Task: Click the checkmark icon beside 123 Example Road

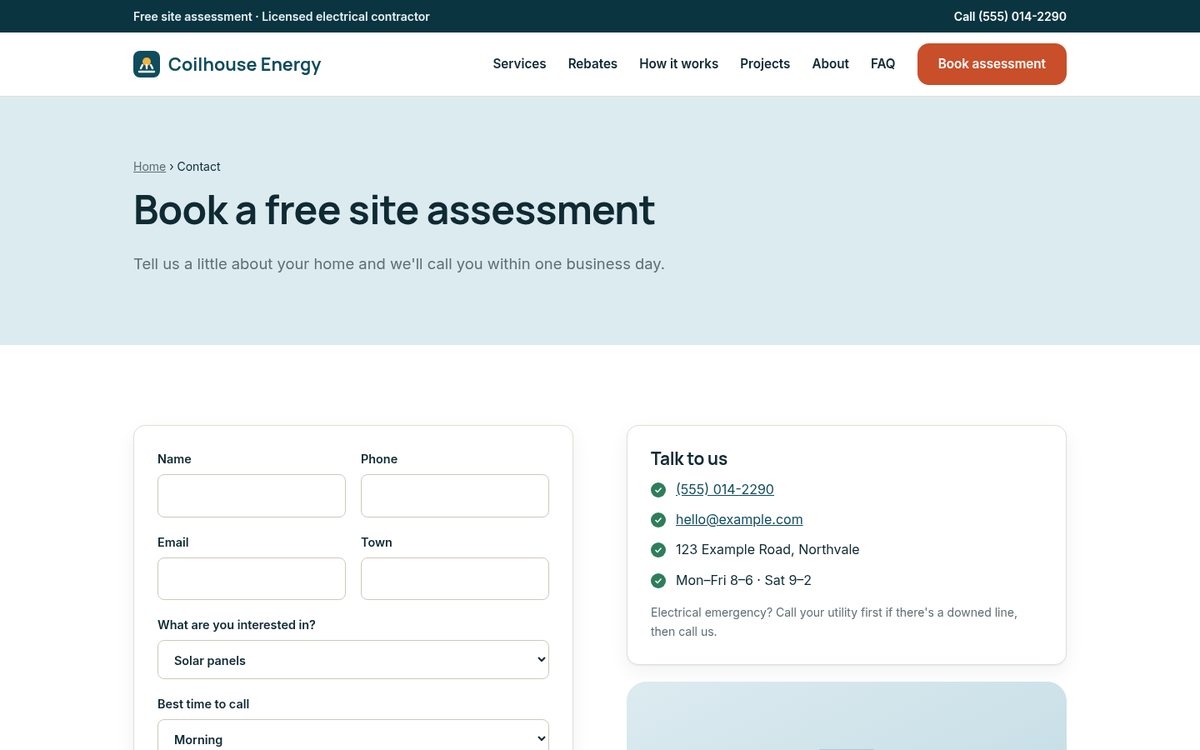Action: pos(658,550)
